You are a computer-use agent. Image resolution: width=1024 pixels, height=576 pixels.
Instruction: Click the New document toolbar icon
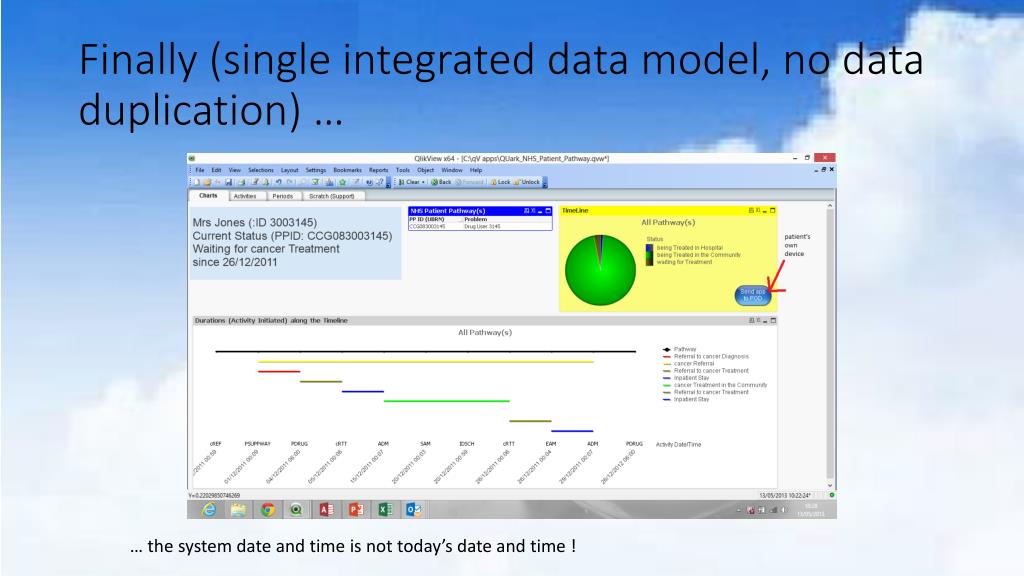pyautogui.click(x=197, y=182)
